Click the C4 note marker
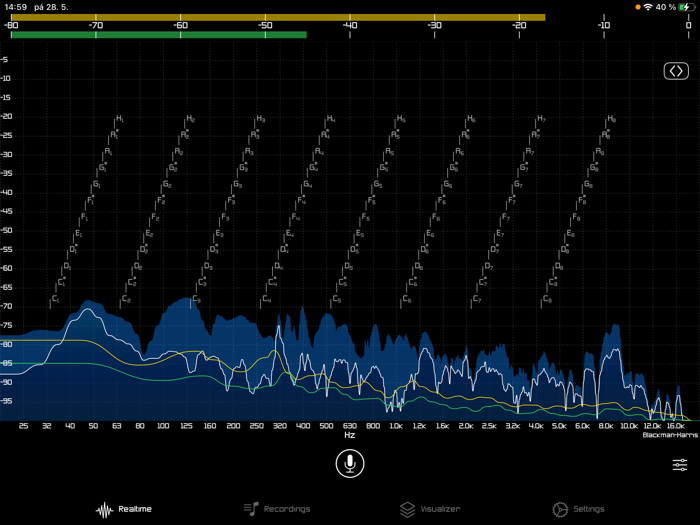 [266, 300]
